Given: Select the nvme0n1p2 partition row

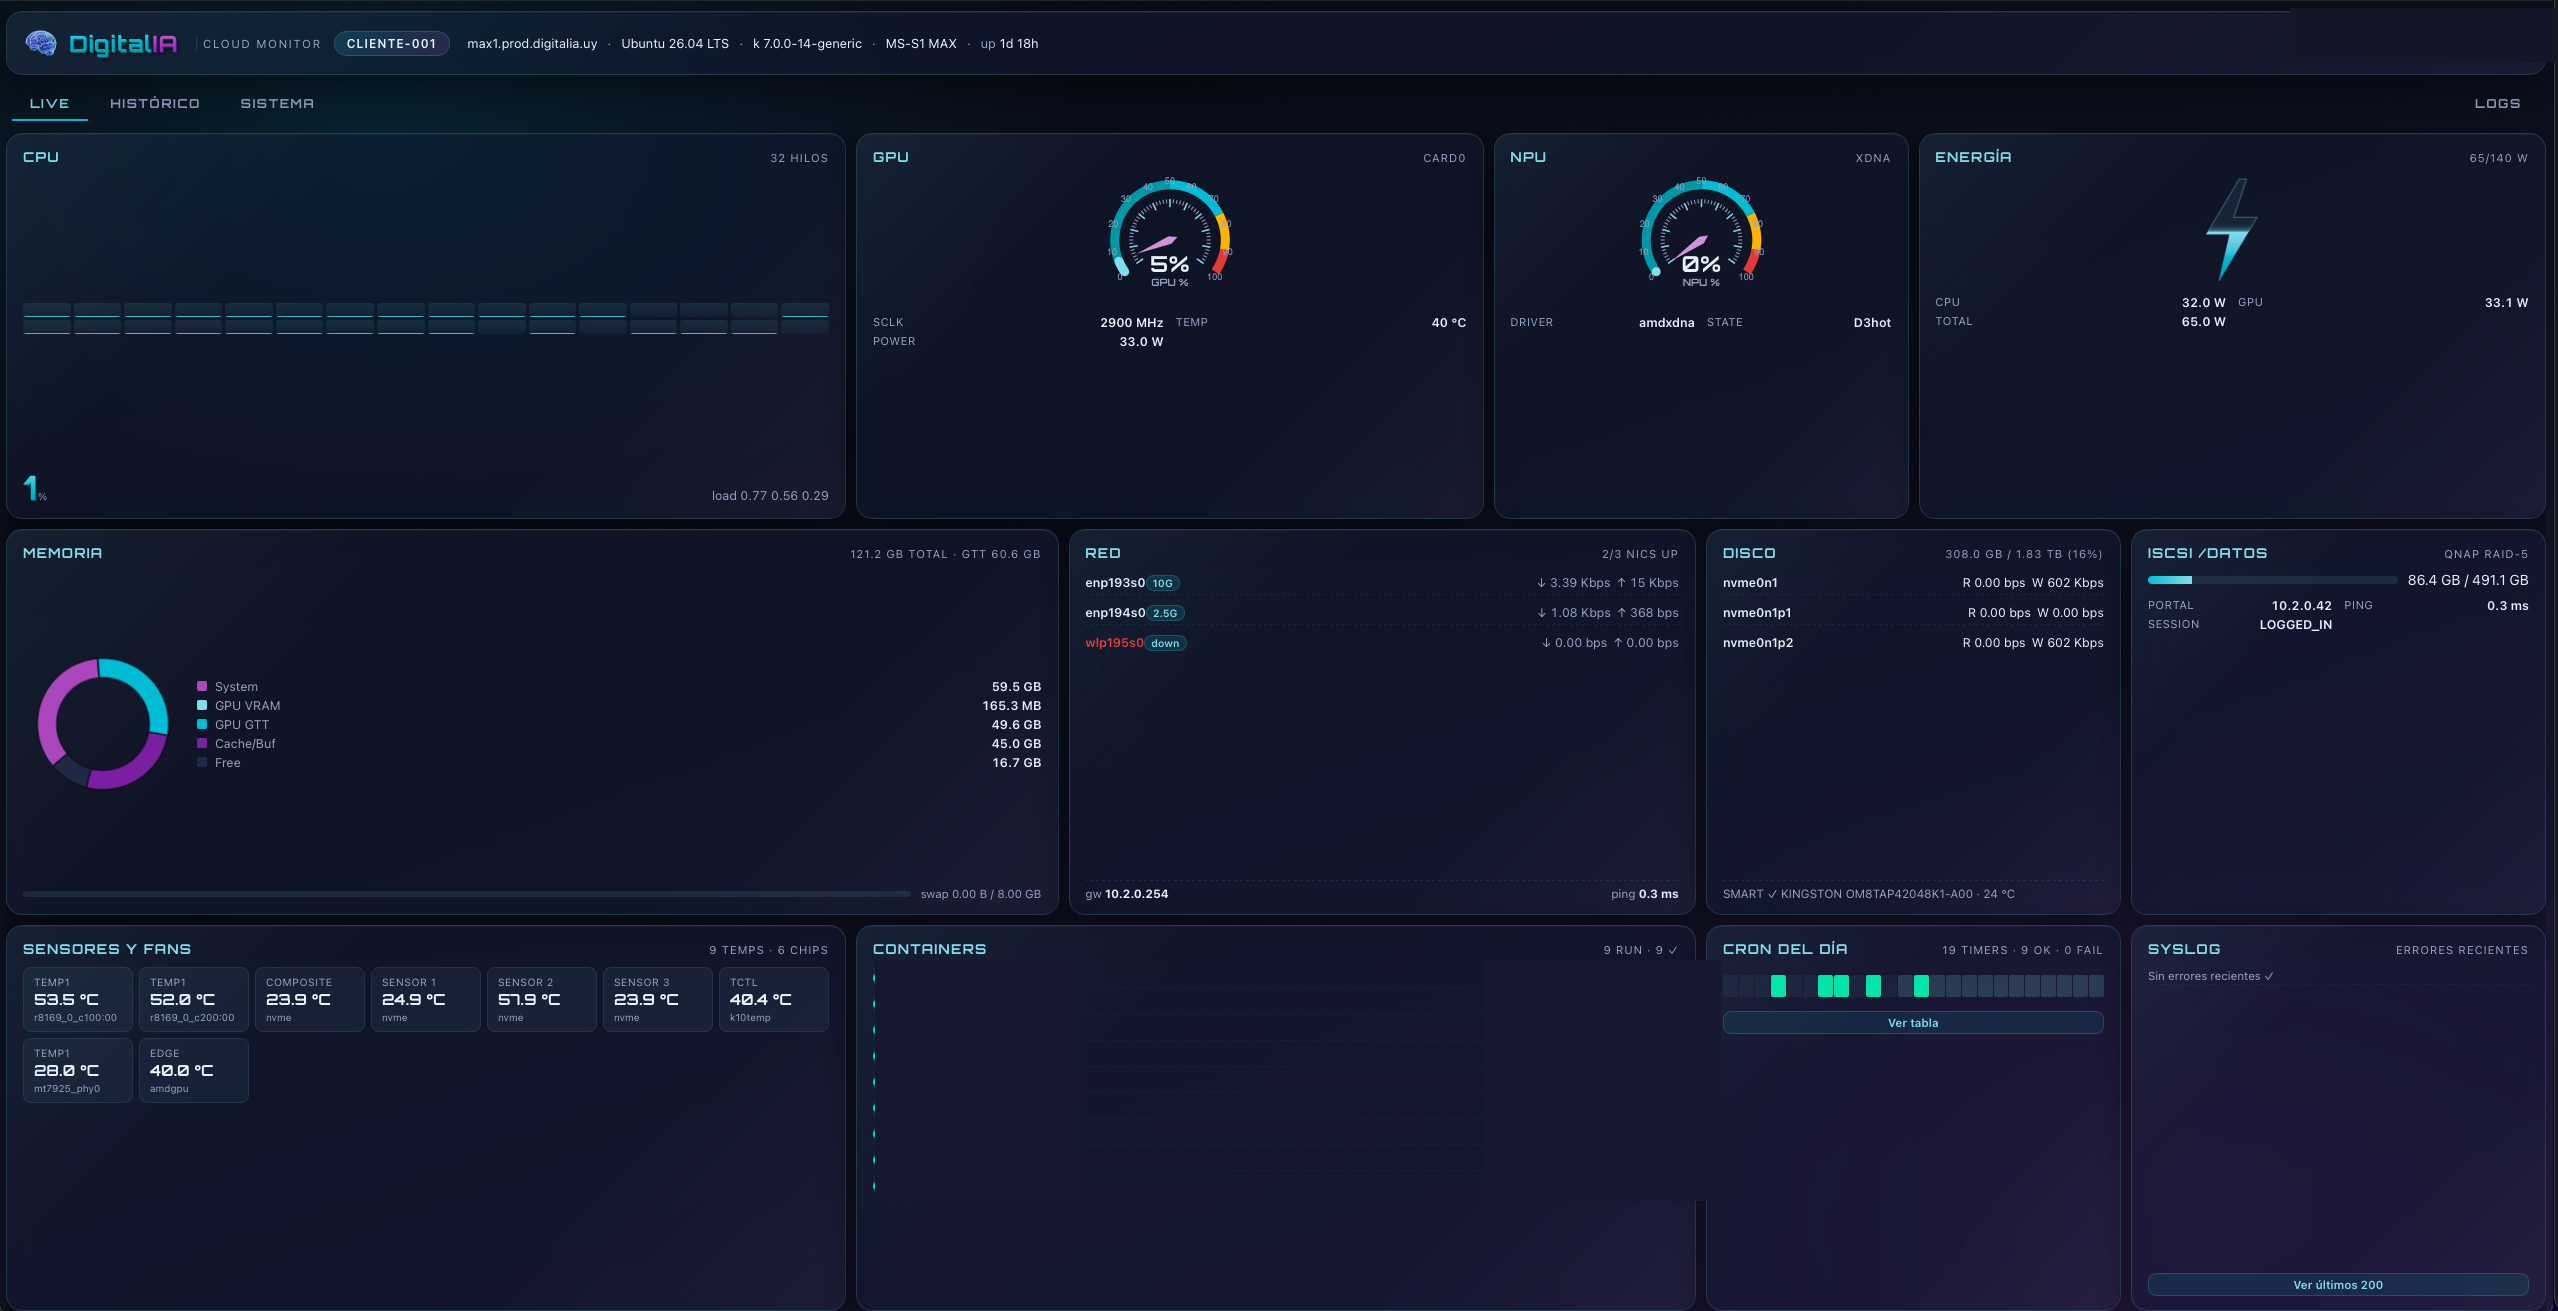Looking at the screenshot, I should point(1912,642).
